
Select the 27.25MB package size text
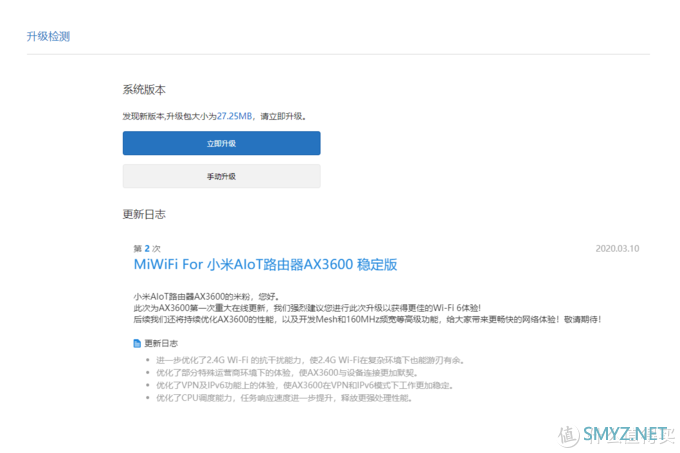[x=234, y=116]
